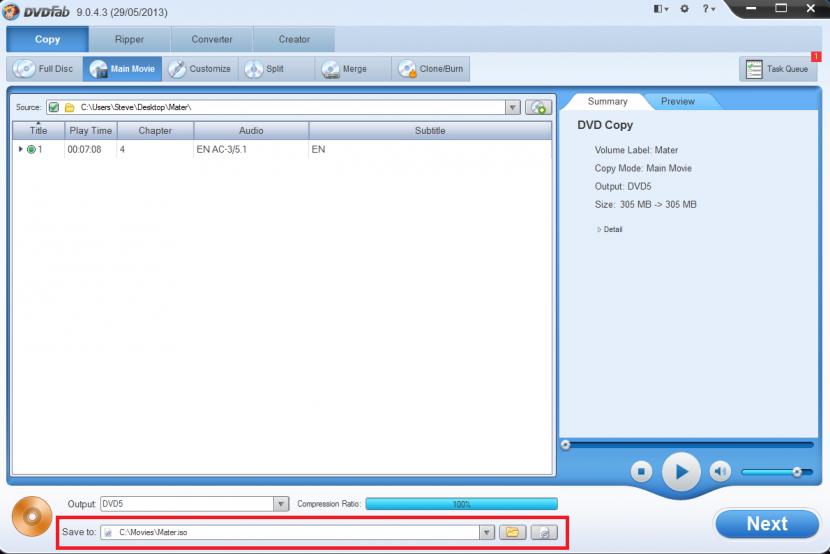Click the preview seek bar handle

coord(565,444)
